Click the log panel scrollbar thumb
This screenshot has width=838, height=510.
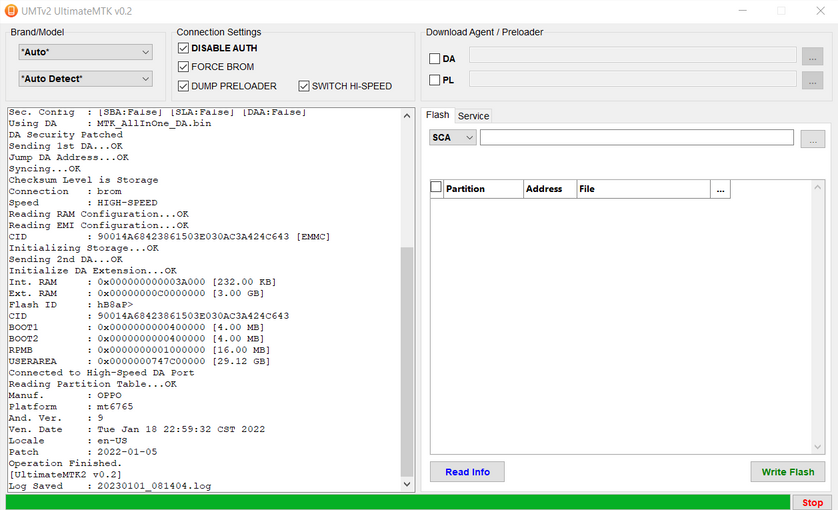pyautogui.click(x=407, y=362)
